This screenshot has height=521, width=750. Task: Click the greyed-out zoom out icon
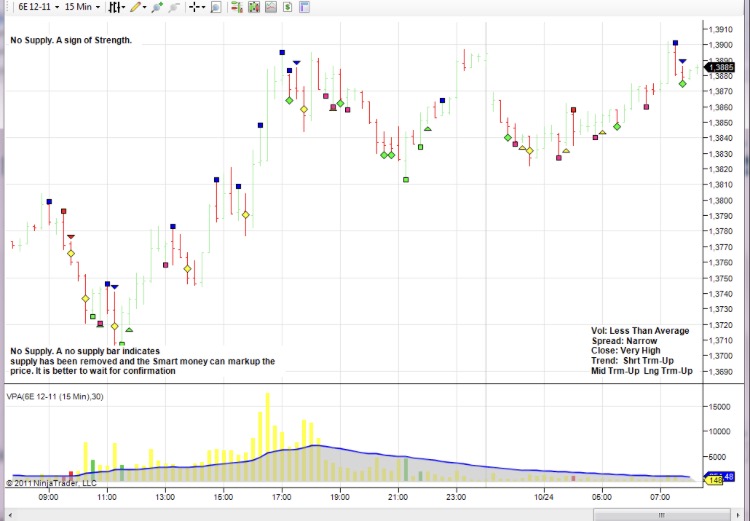pos(174,7)
